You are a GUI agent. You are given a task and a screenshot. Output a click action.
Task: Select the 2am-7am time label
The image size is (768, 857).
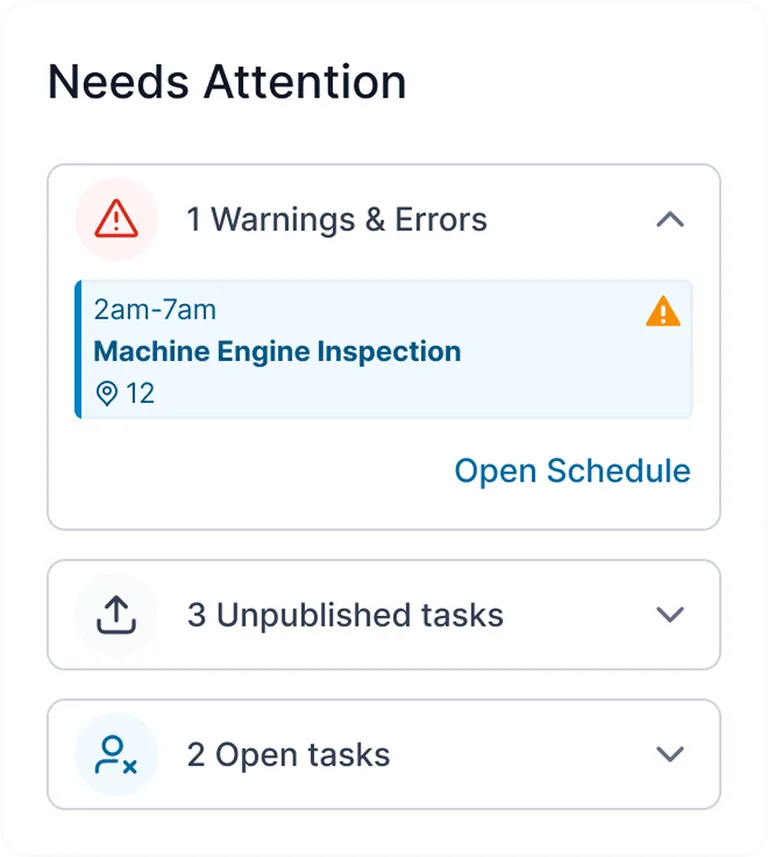(x=153, y=310)
